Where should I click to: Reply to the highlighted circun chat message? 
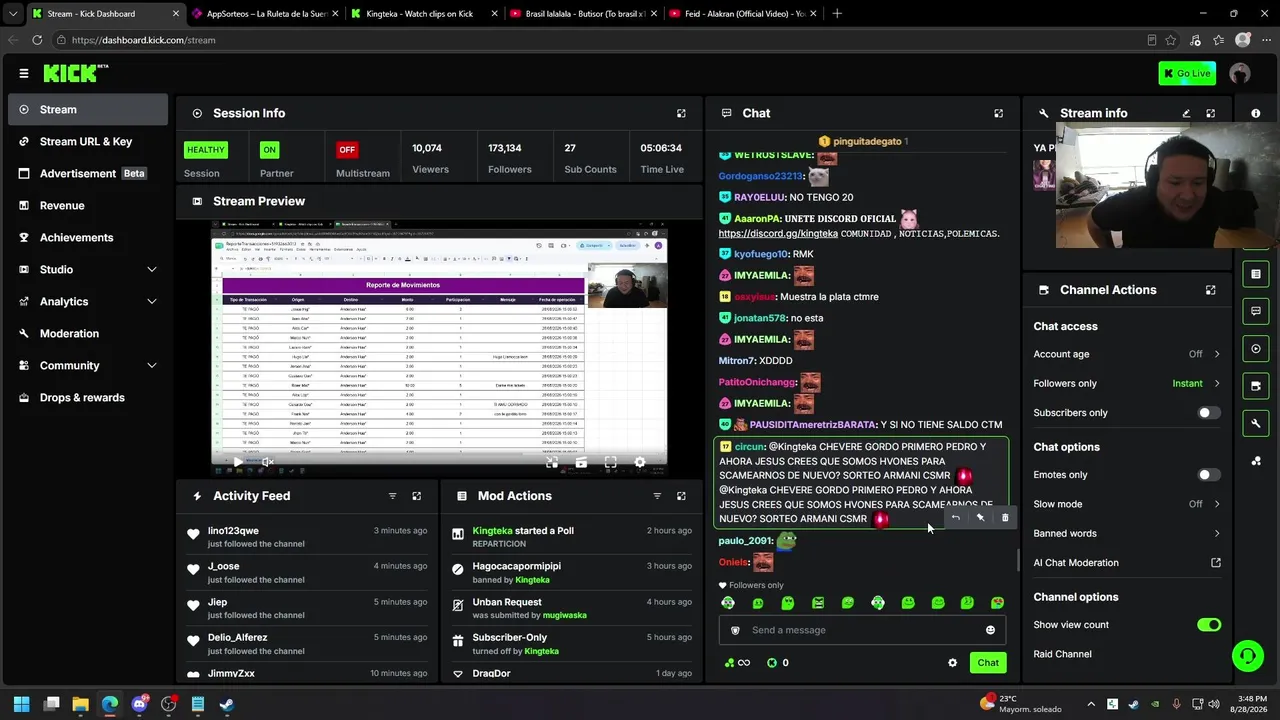pyautogui.click(x=955, y=518)
